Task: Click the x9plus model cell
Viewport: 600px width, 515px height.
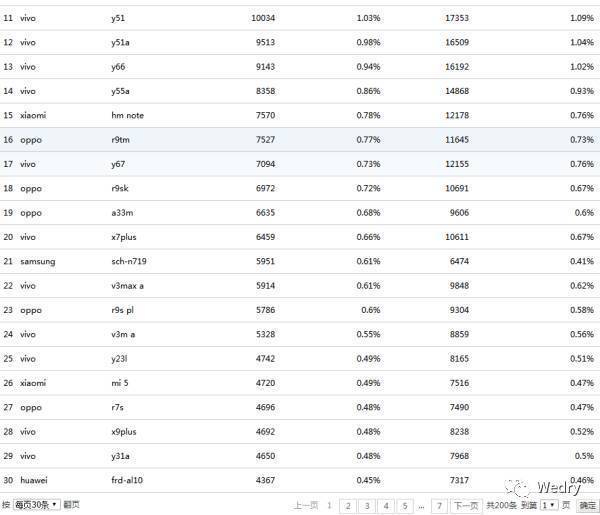Action: point(124,432)
